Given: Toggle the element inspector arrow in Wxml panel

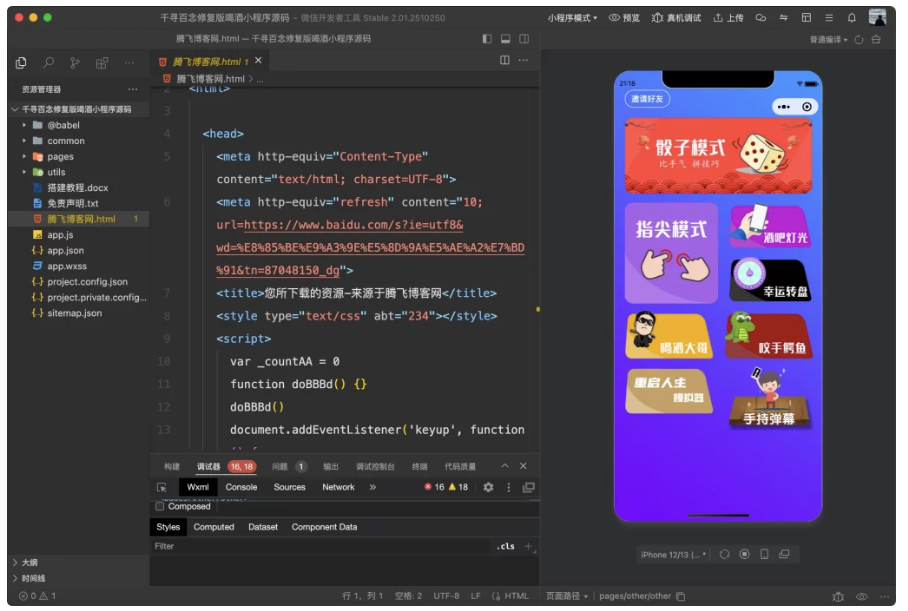Looking at the screenshot, I should (163, 487).
